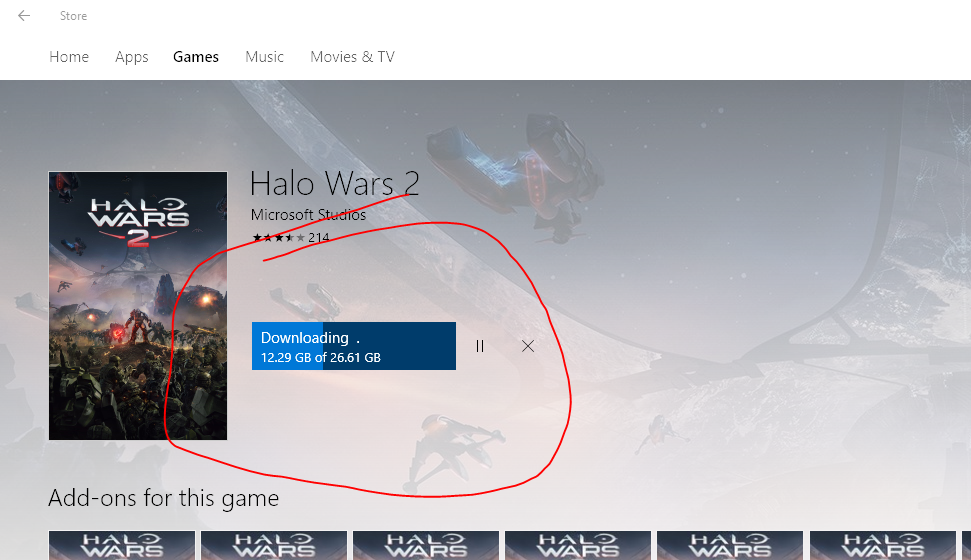Pause the Halo Wars 2 download
Screen dimensions: 971x560
(x=480, y=346)
